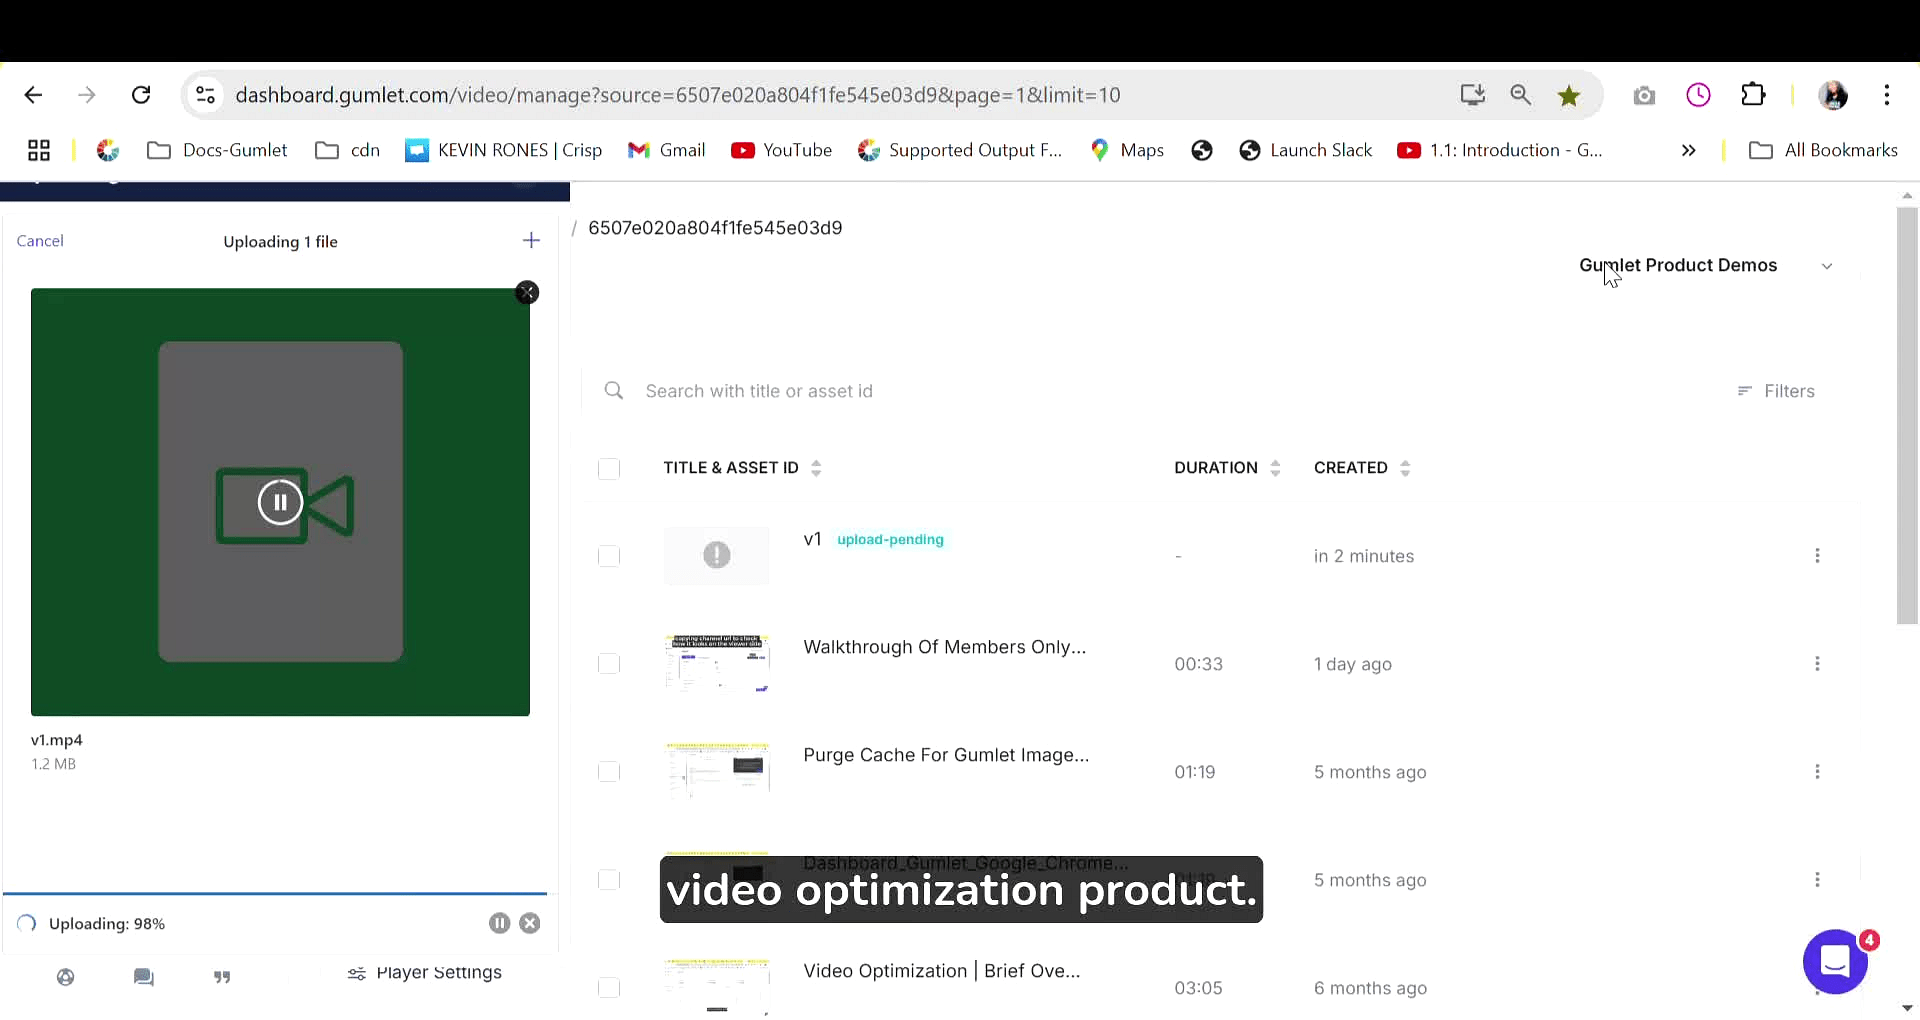The height and width of the screenshot is (1020, 1920).
Task: Add another file with the plus icon
Action: point(531,240)
